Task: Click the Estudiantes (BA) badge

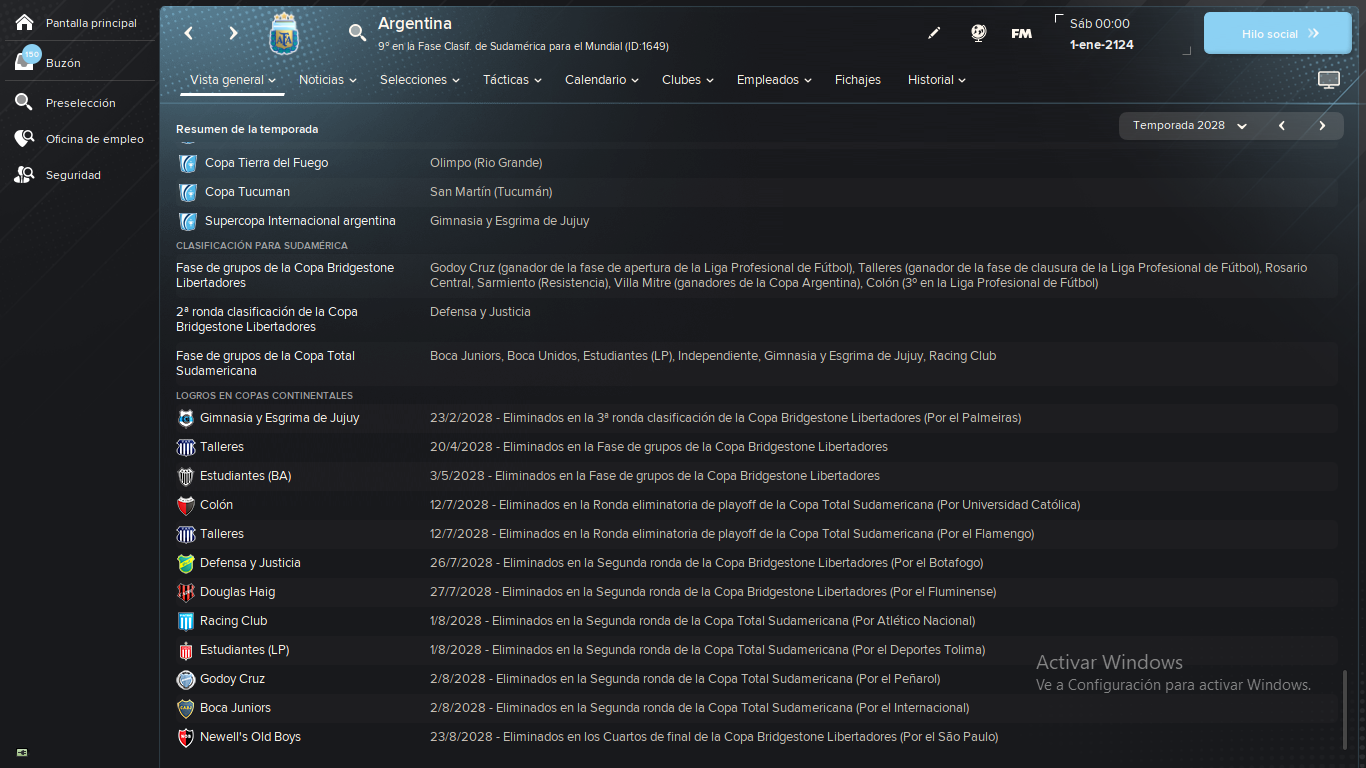Action: tap(185, 476)
